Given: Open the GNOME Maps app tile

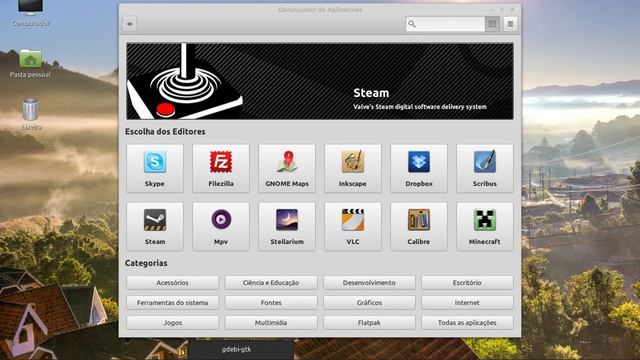Looking at the screenshot, I should (x=287, y=168).
